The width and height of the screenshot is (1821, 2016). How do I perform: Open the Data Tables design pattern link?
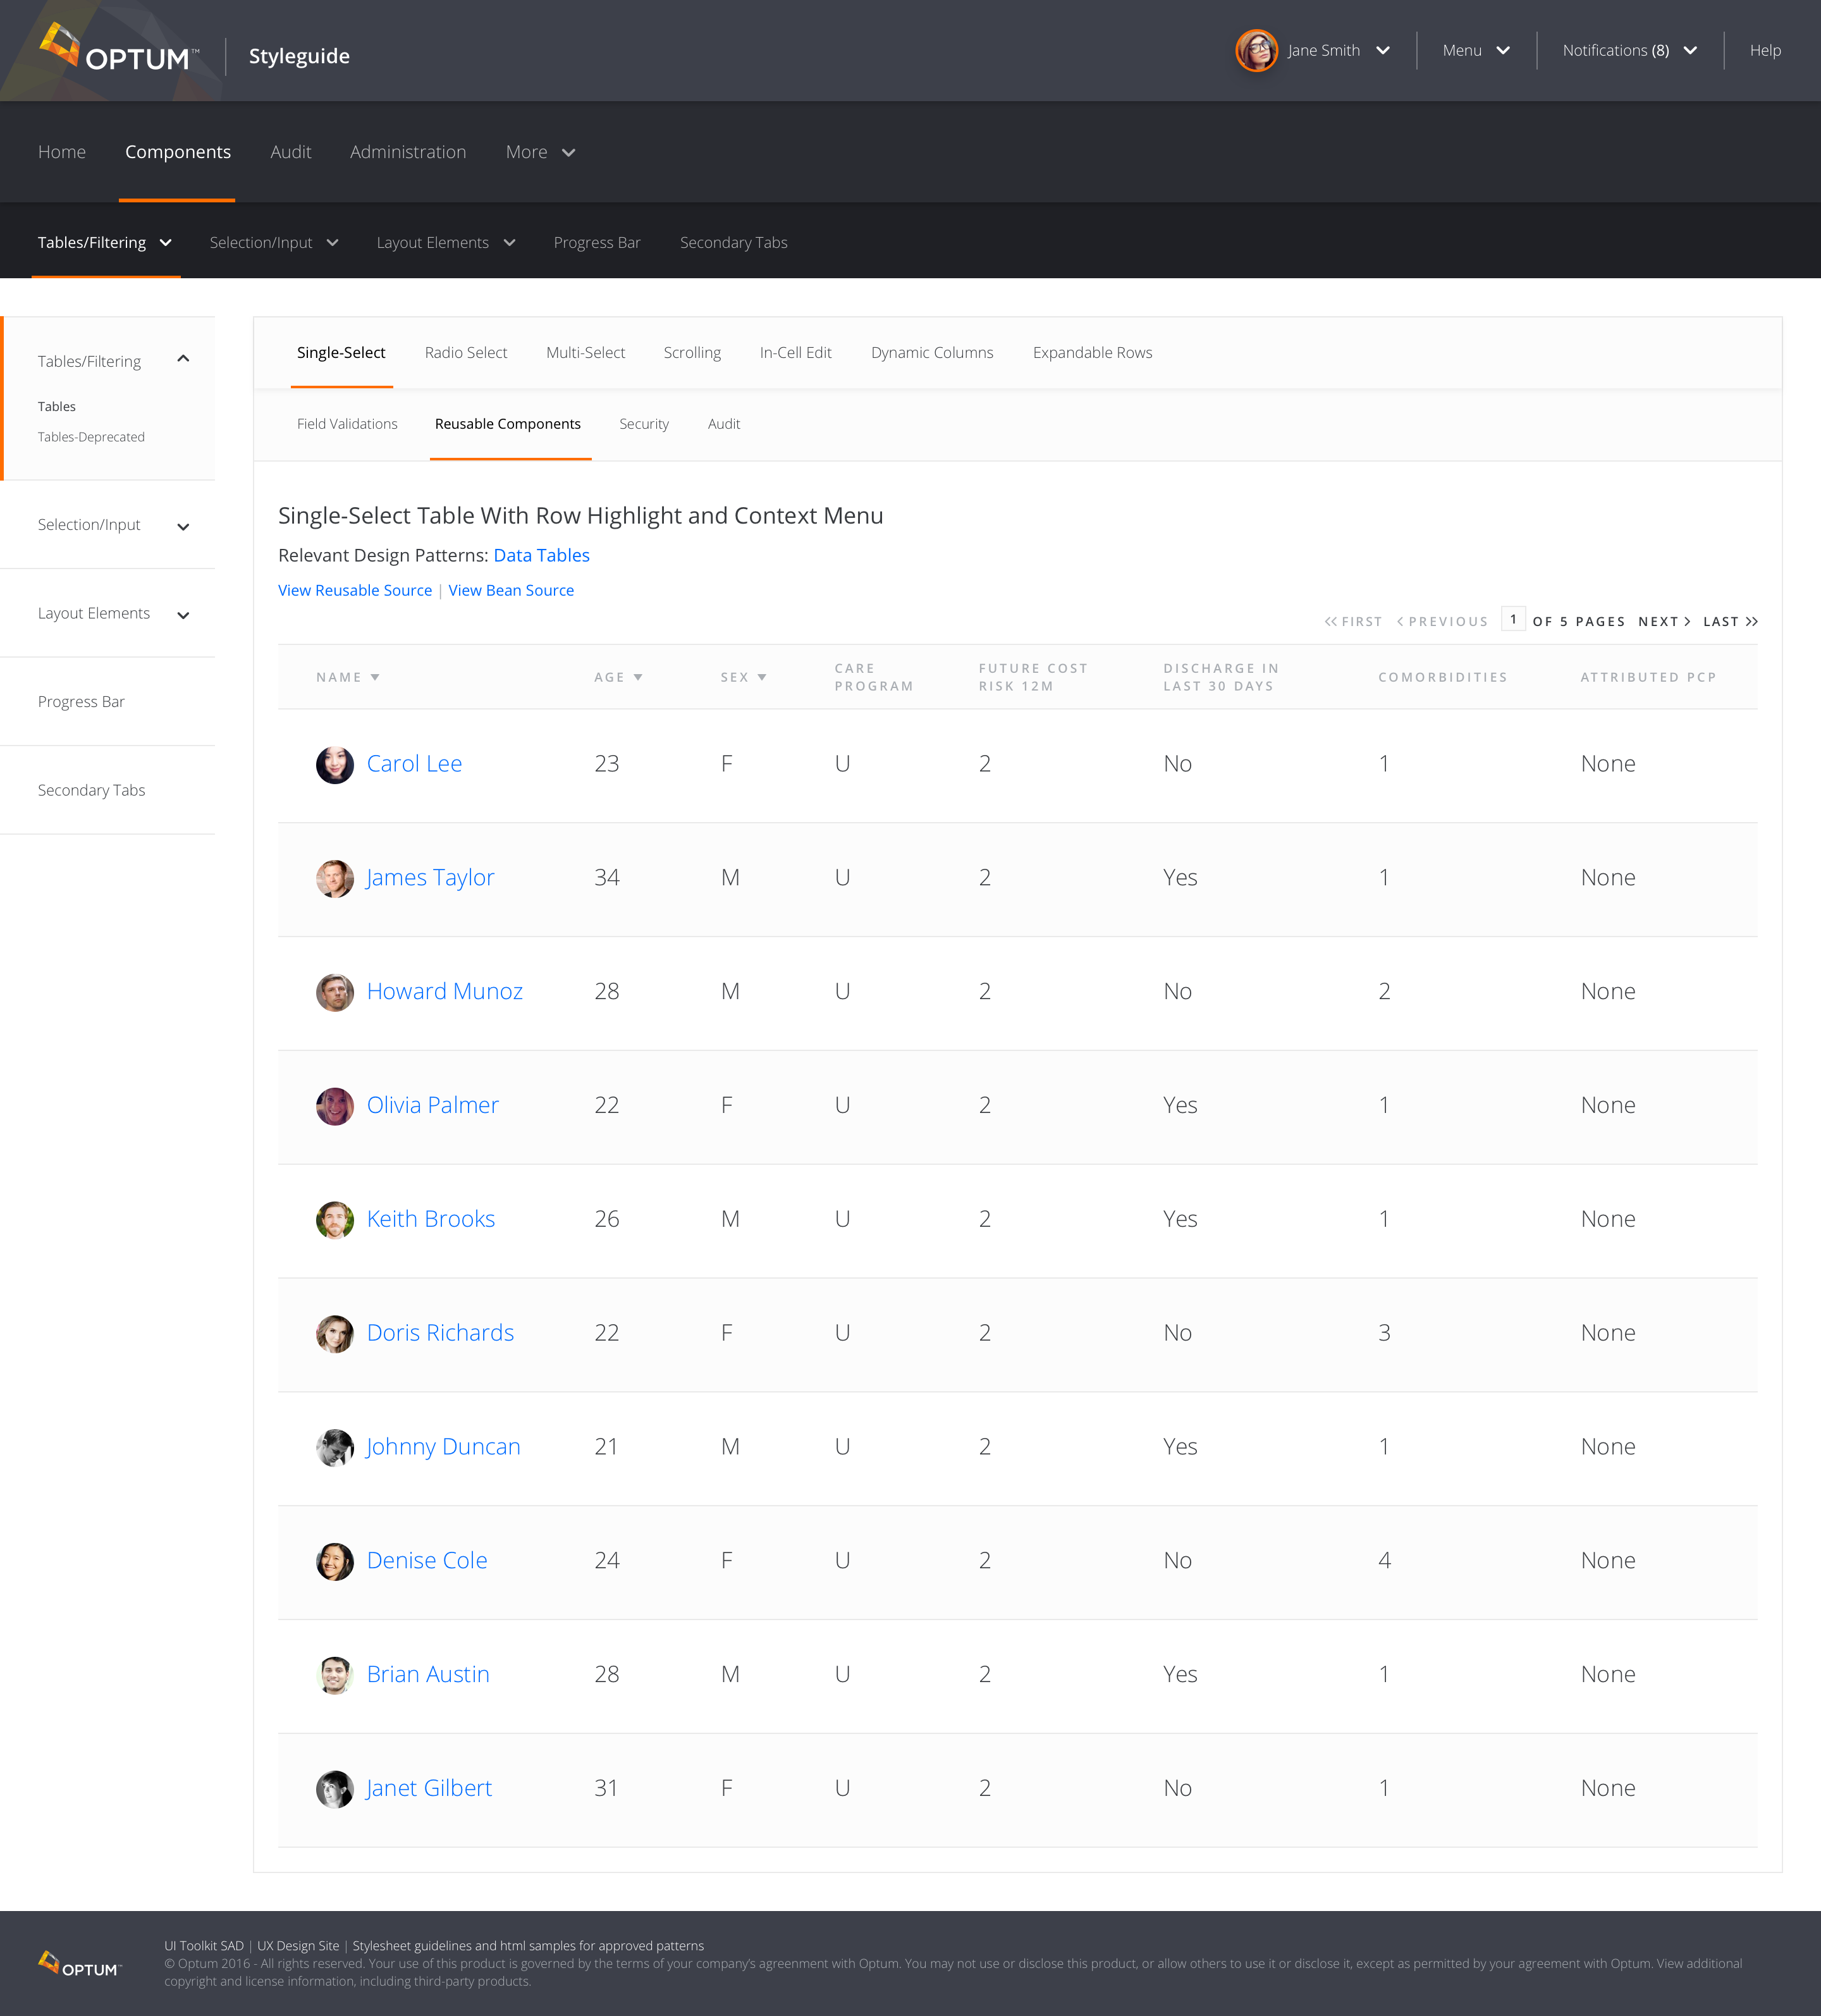tap(541, 555)
